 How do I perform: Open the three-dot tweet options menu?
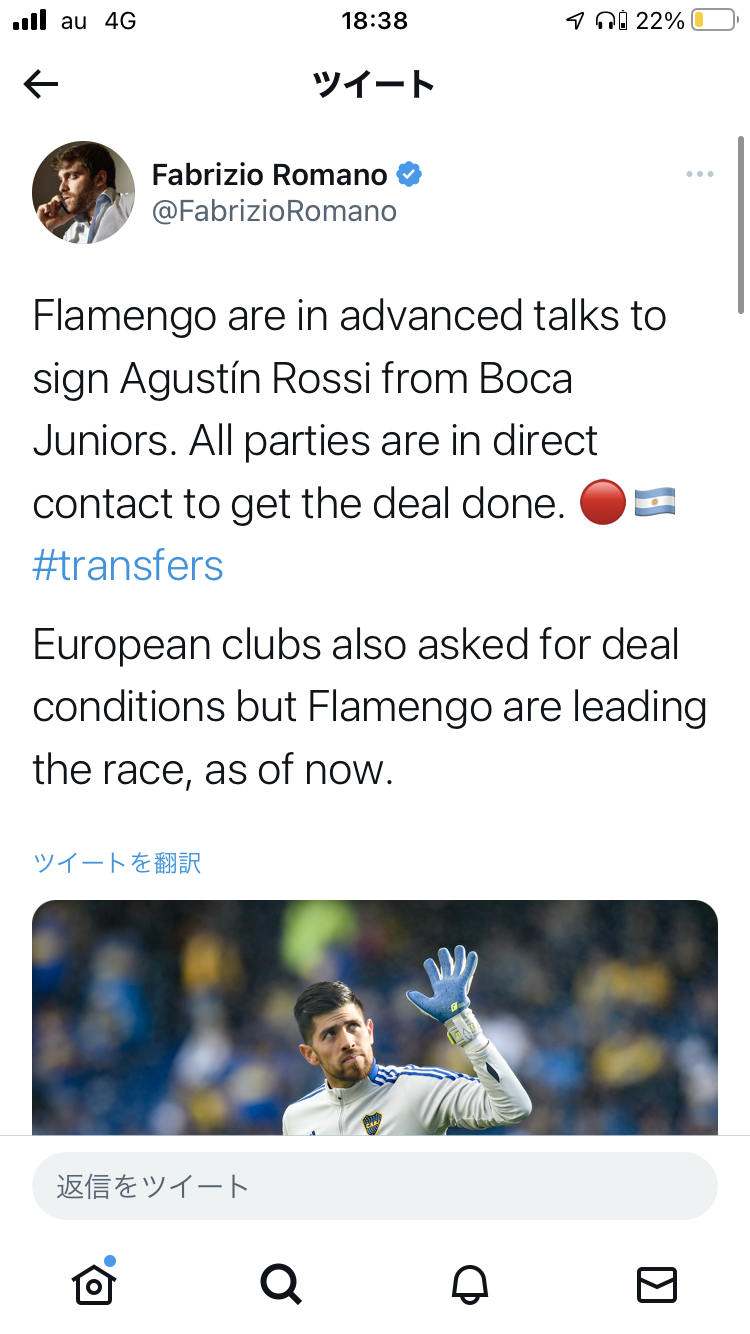[700, 175]
